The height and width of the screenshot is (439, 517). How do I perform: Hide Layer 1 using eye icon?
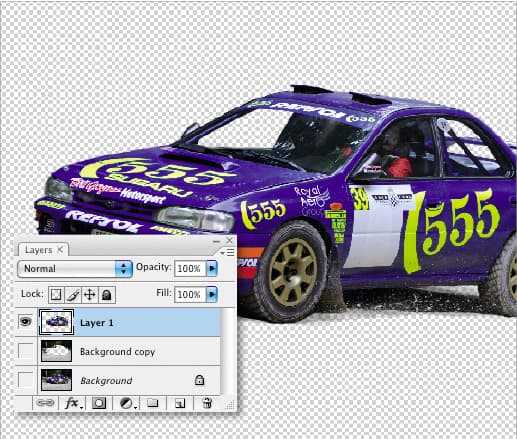[26, 322]
